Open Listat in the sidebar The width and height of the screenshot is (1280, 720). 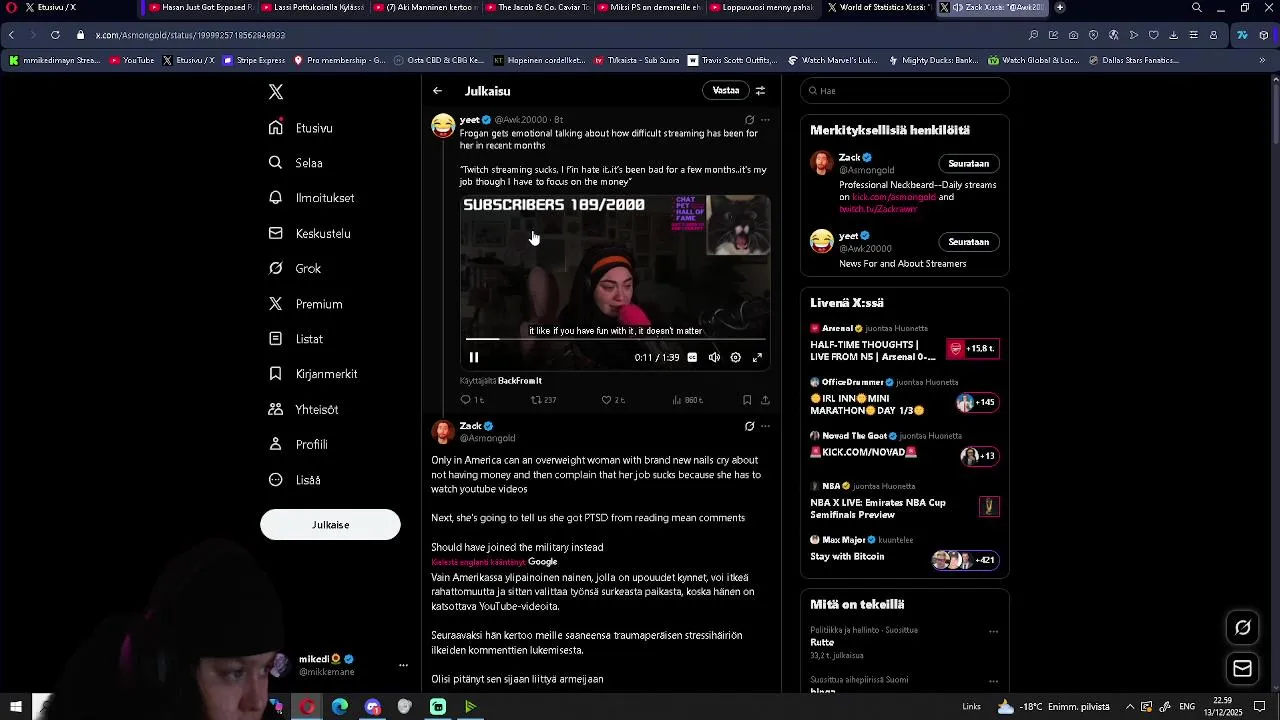pyautogui.click(x=296, y=339)
